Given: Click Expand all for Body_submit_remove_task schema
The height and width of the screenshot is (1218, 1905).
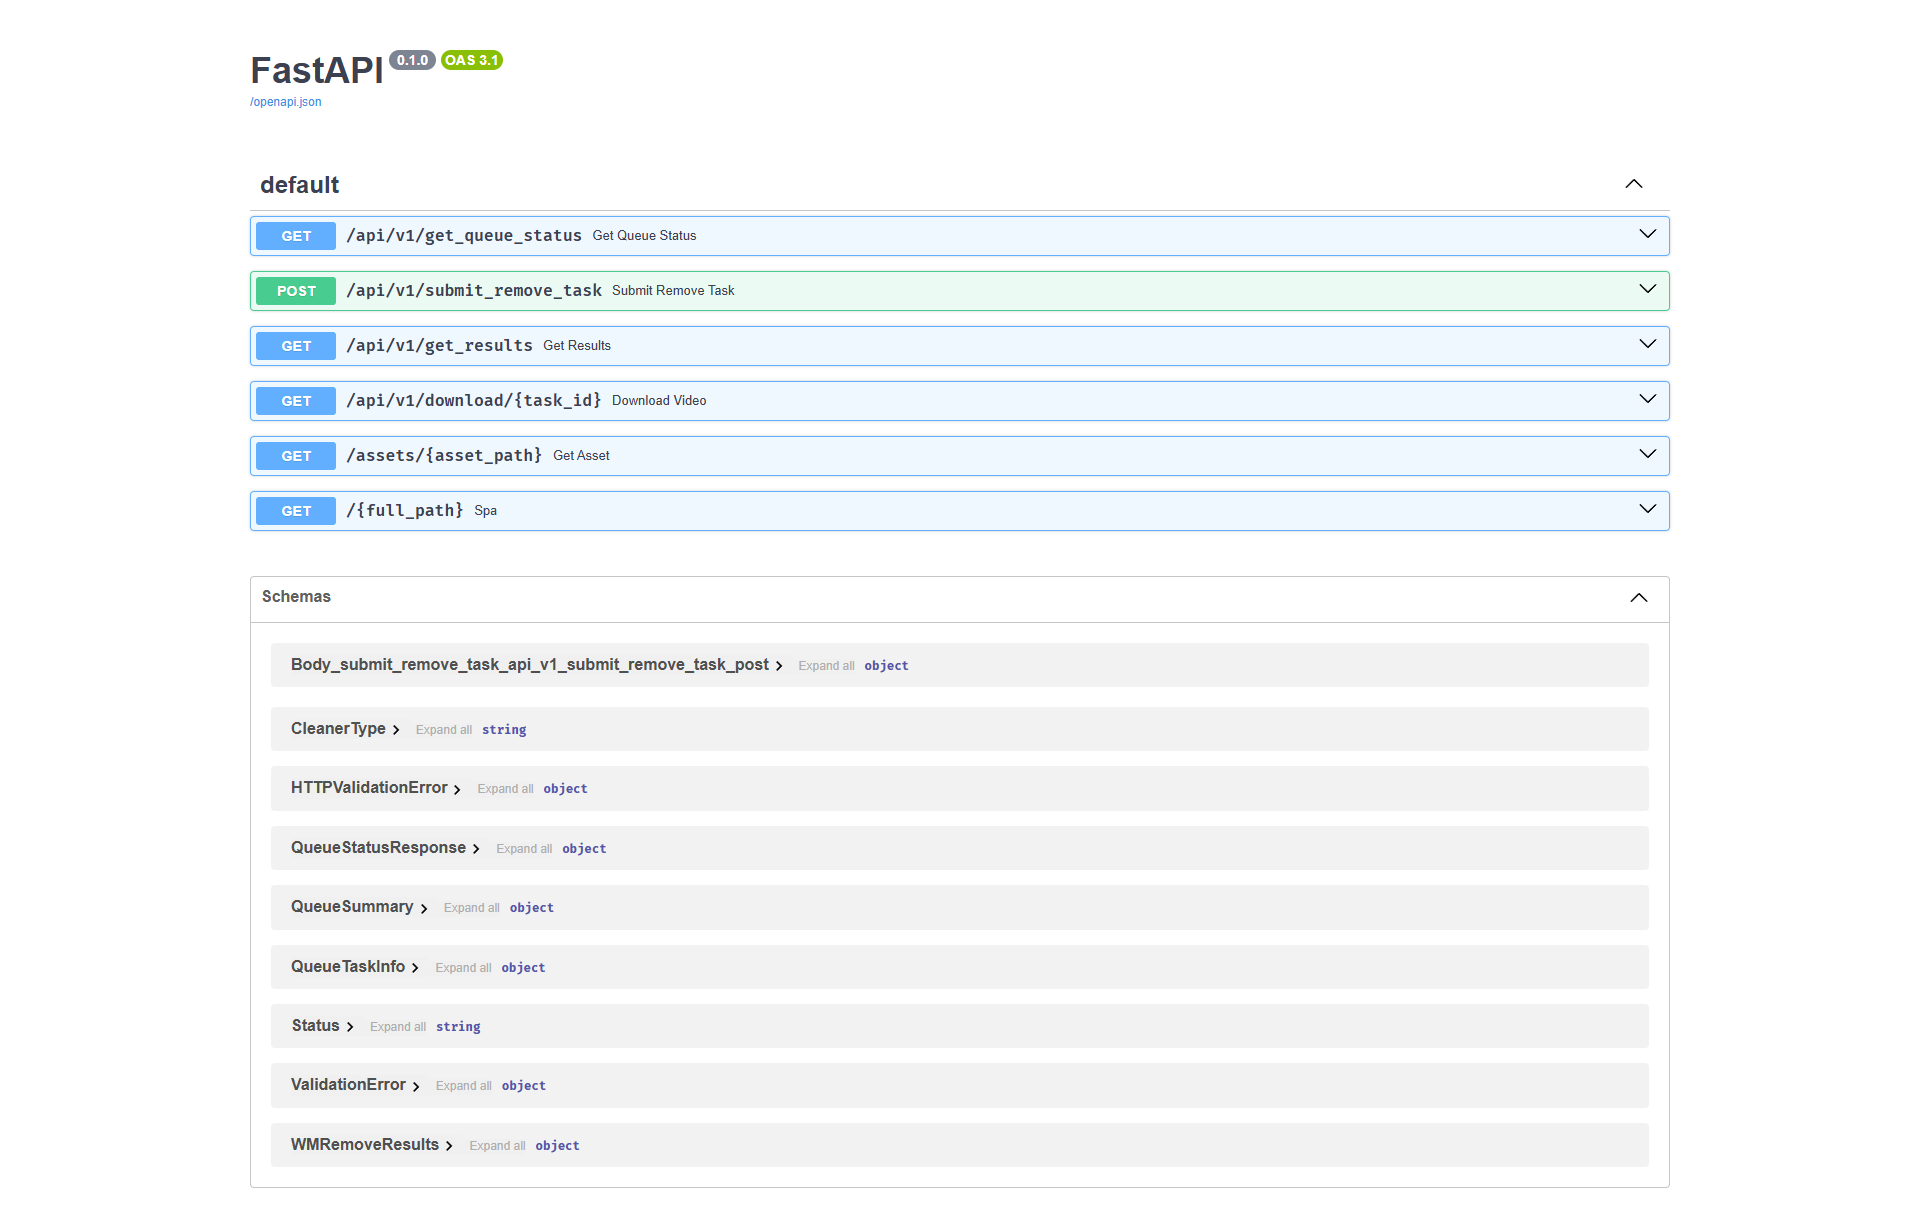Looking at the screenshot, I should click(826, 666).
